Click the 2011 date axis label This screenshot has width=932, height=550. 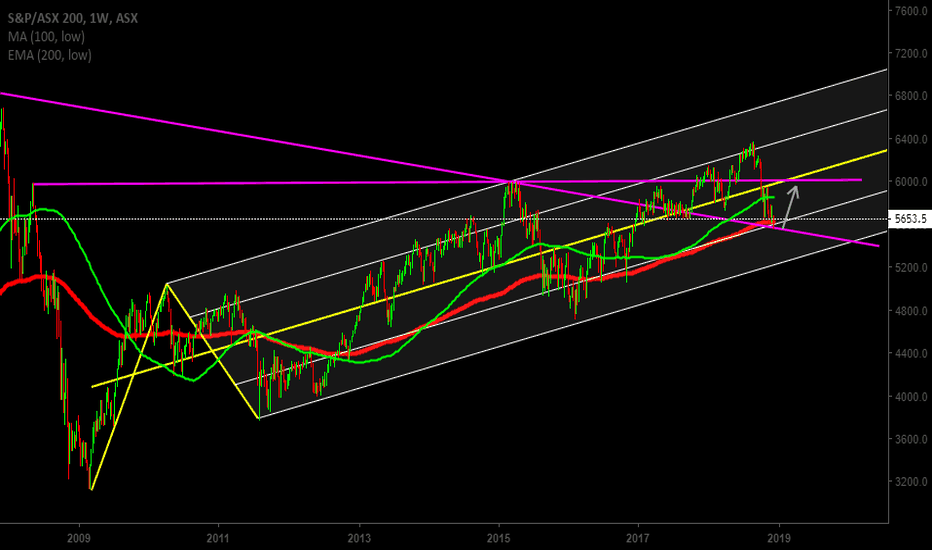pos(218,539)
